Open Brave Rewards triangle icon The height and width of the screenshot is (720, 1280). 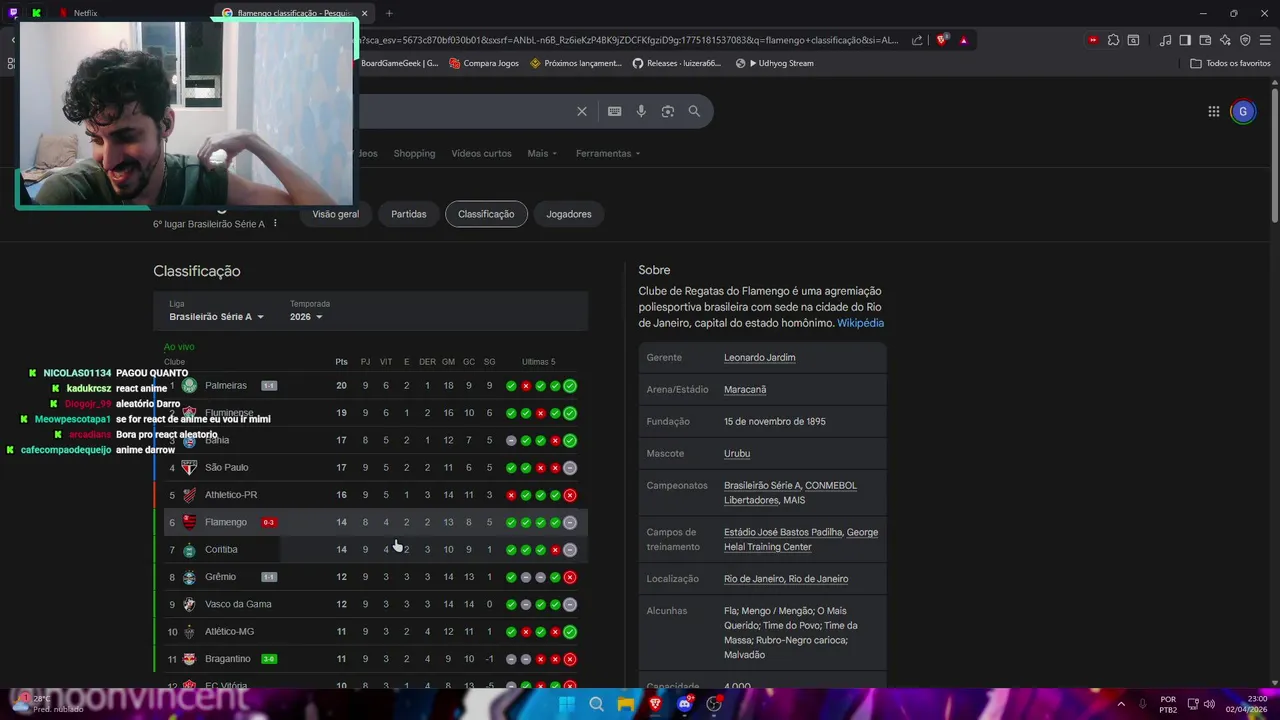[x=964, y=40]
